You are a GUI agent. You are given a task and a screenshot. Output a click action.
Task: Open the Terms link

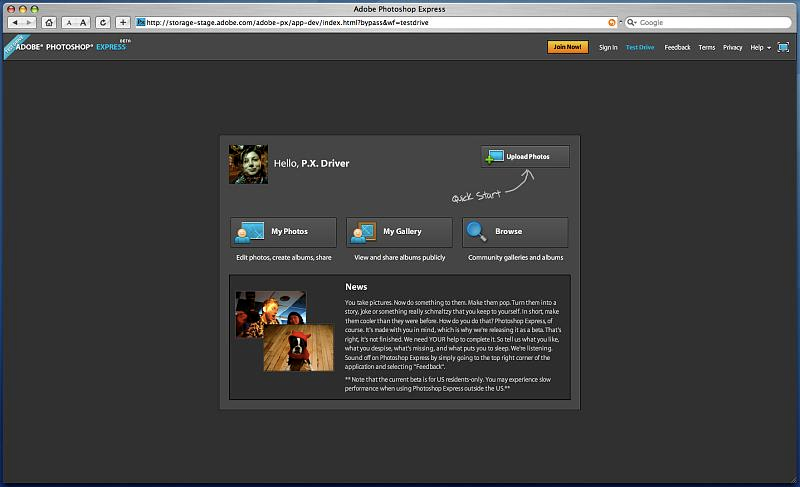click(707, 47)
